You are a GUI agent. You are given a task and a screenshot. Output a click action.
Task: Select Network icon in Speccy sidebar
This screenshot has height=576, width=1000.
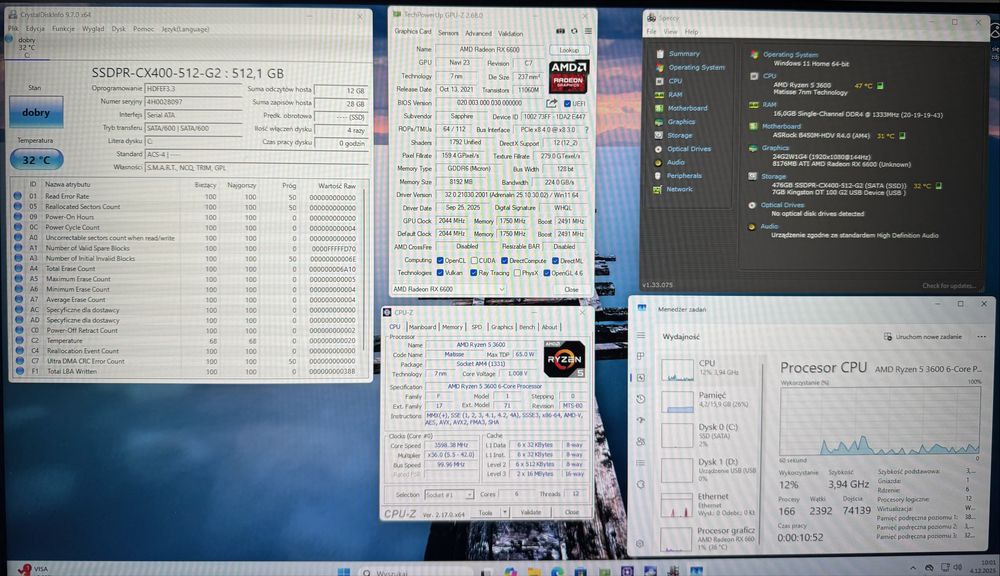tap(658, 189)
